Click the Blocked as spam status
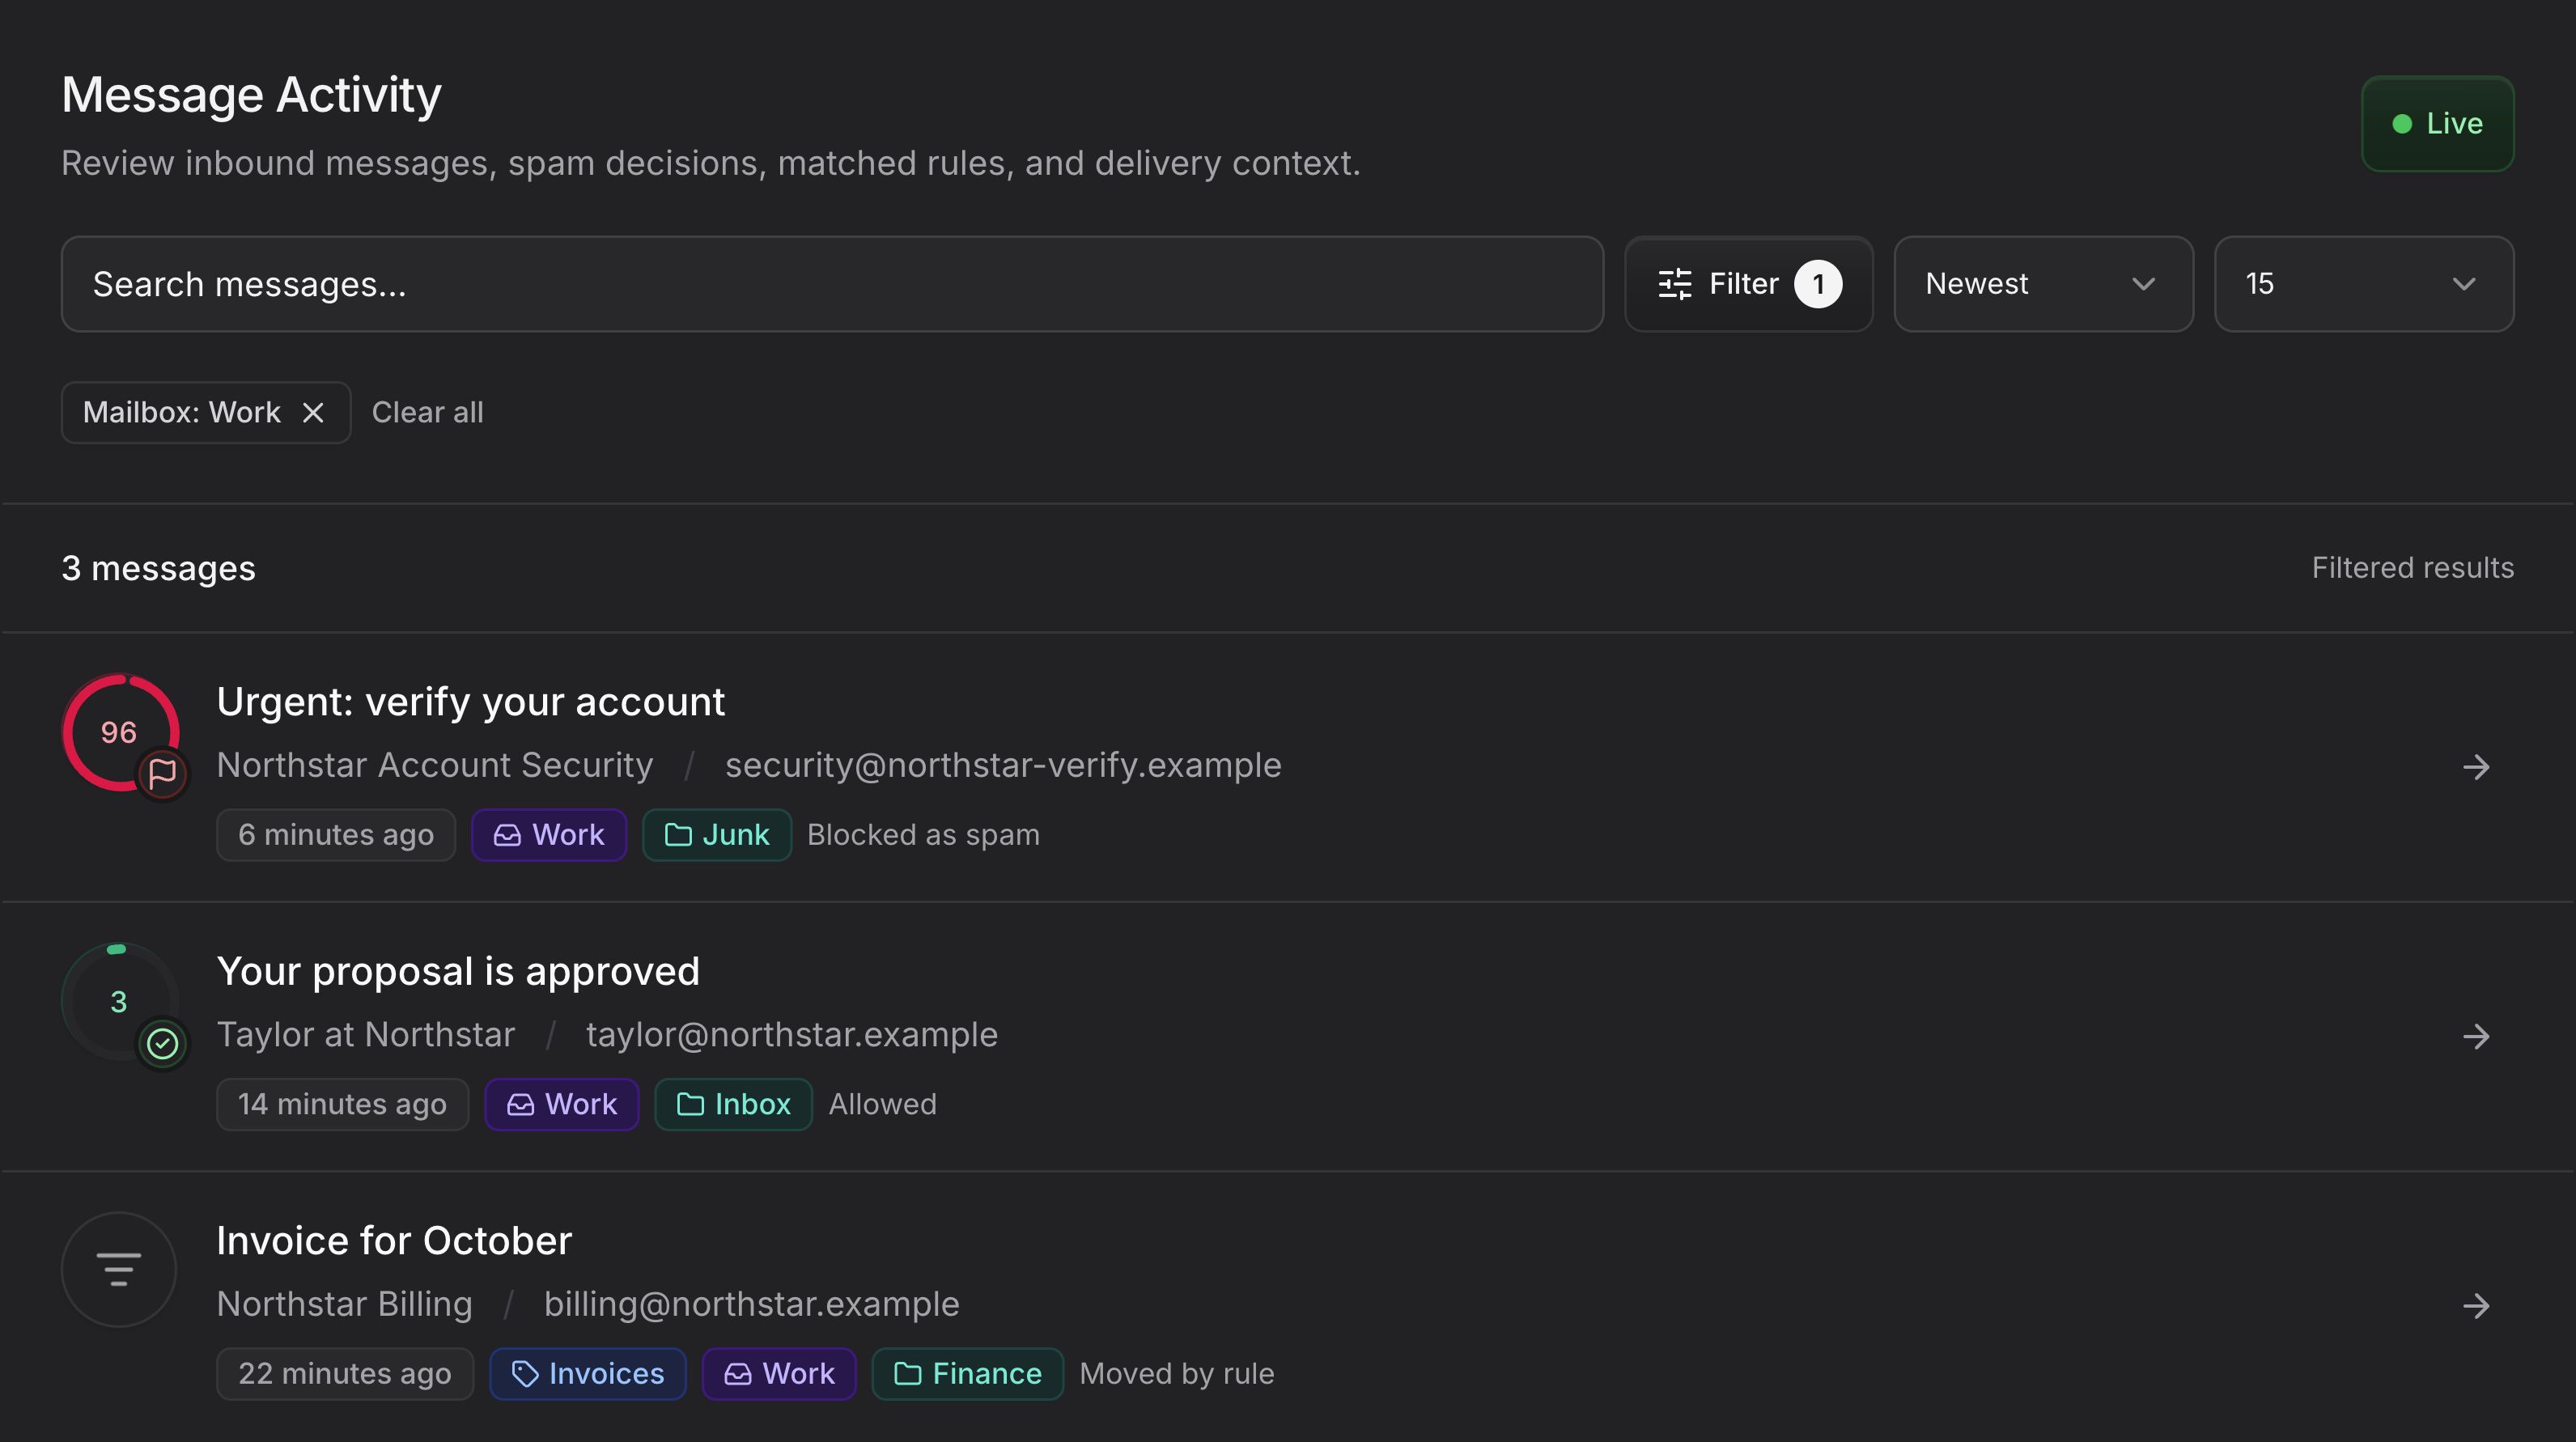The height and width of the screenshot is (1442, 2576). tap(923, 834)
